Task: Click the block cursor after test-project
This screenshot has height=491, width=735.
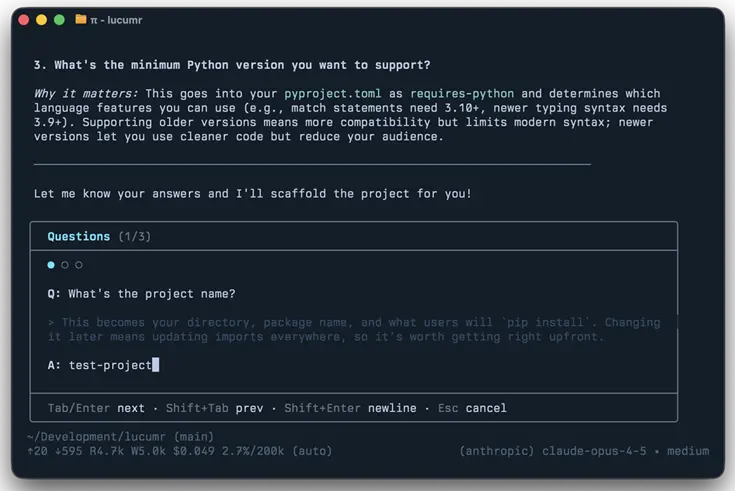Action: click(156, 365)
